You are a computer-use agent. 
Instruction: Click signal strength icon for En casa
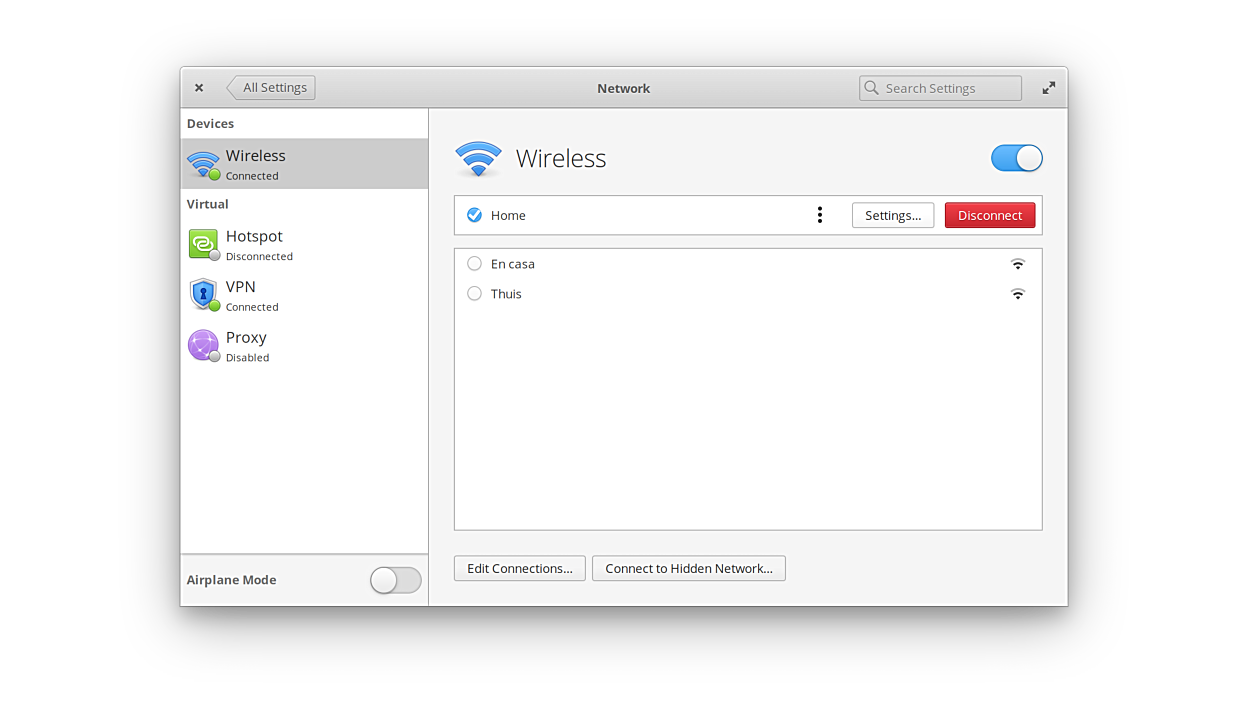(x=1017, y=264)
